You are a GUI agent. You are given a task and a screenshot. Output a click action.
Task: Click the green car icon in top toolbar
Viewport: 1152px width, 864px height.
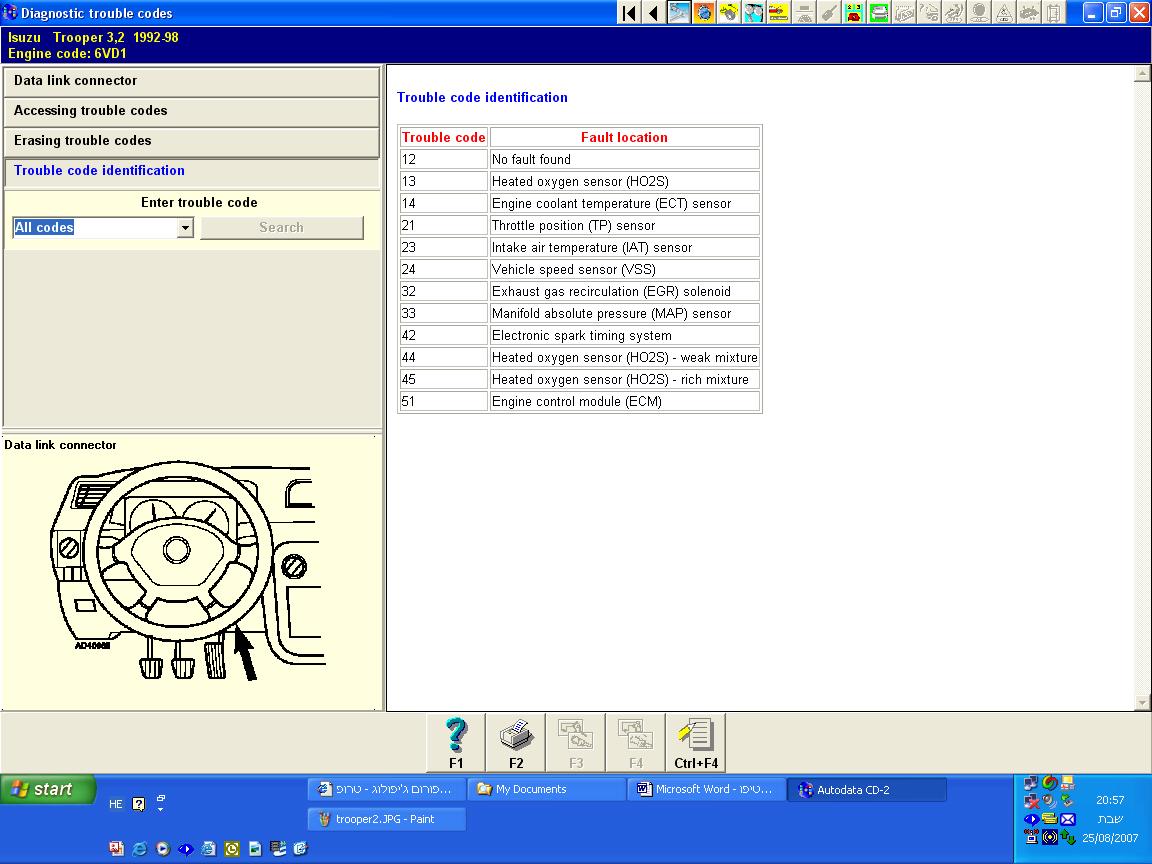(x=879, y=13)
